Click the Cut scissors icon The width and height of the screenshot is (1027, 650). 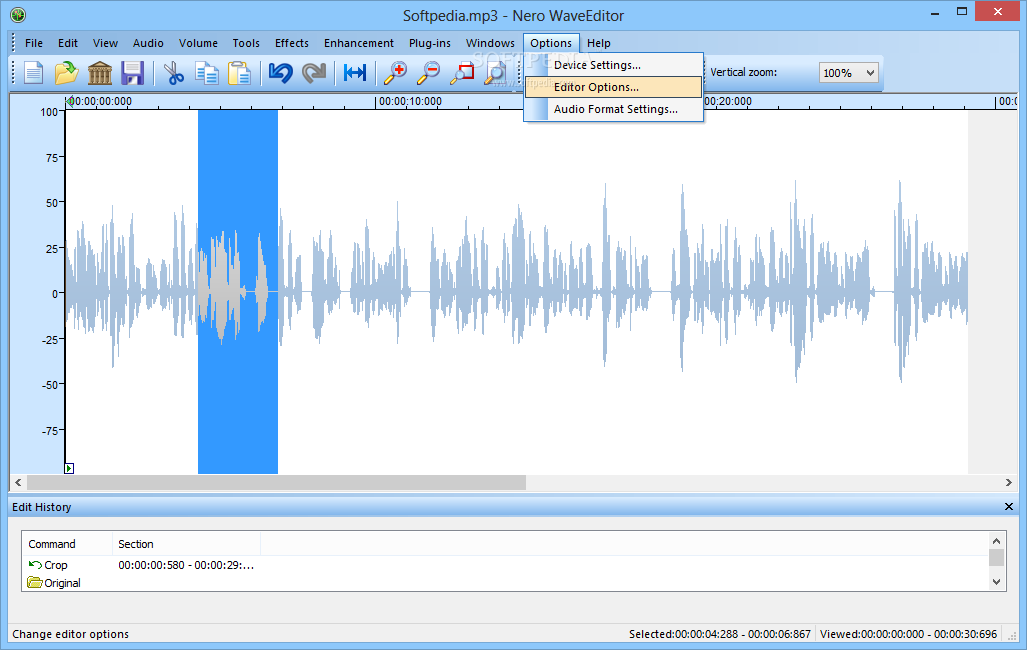(174, 73)
